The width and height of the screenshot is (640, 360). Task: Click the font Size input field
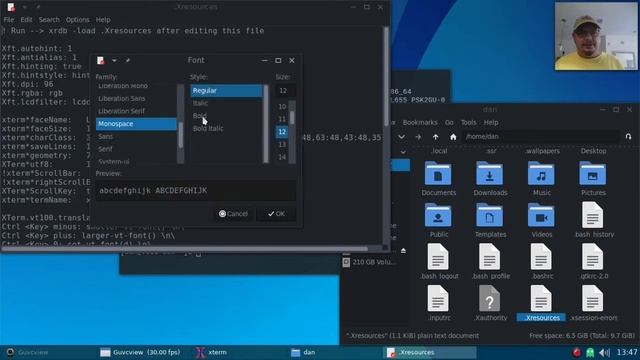click(285, 91)
